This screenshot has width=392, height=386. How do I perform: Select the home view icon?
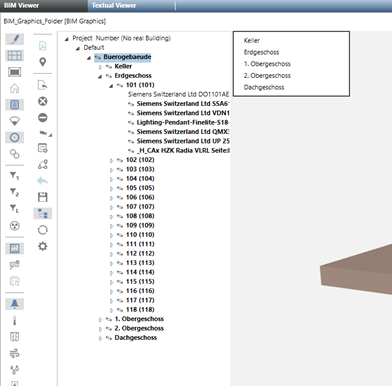click(14, 88)
